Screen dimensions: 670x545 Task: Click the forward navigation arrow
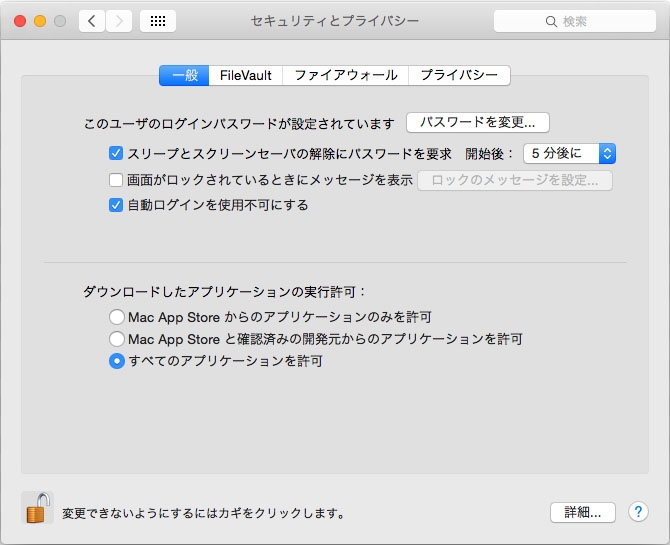pos(119,21)
